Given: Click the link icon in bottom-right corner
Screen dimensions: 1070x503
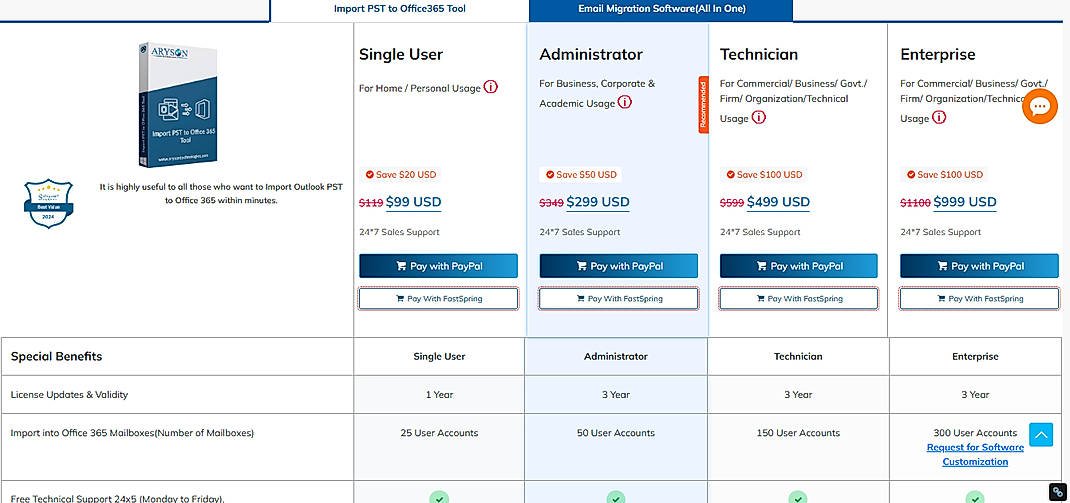Looking at the screenshot, I should [x=1058, y=491].
